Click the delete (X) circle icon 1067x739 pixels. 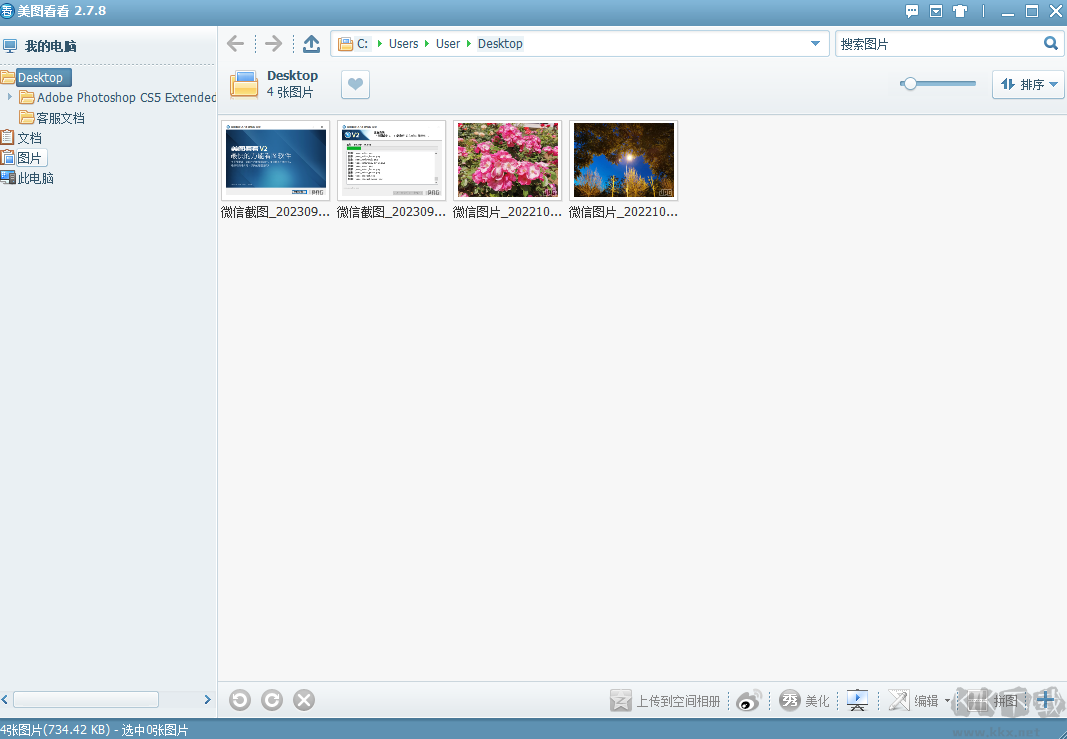click(304, 700)
